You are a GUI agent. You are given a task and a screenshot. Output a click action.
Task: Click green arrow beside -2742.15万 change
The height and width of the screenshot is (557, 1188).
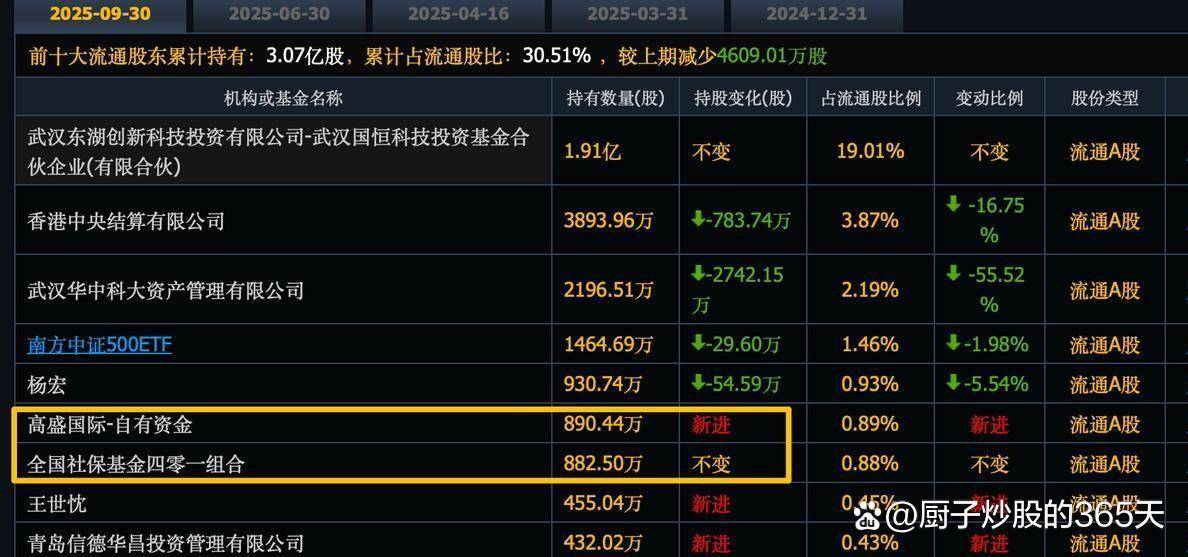point(698,274)
